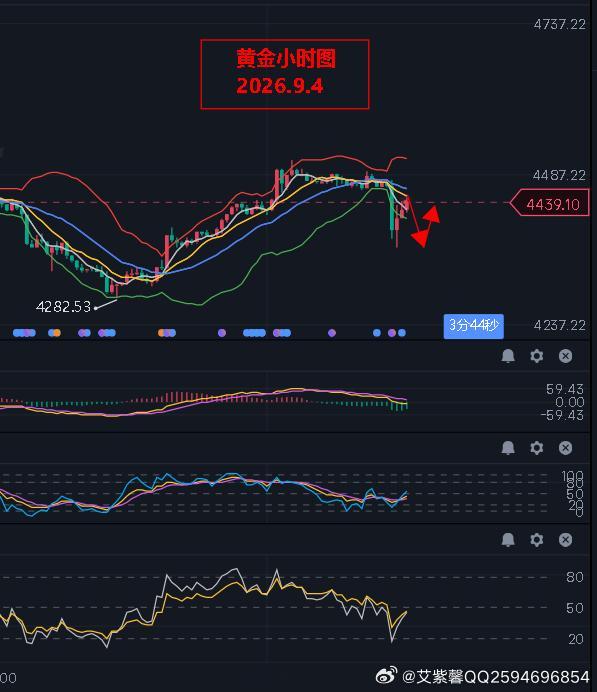Click the 4487.22 price axis label
The width and height of the screenshot is (597, 692).
[x=559, y=176]
